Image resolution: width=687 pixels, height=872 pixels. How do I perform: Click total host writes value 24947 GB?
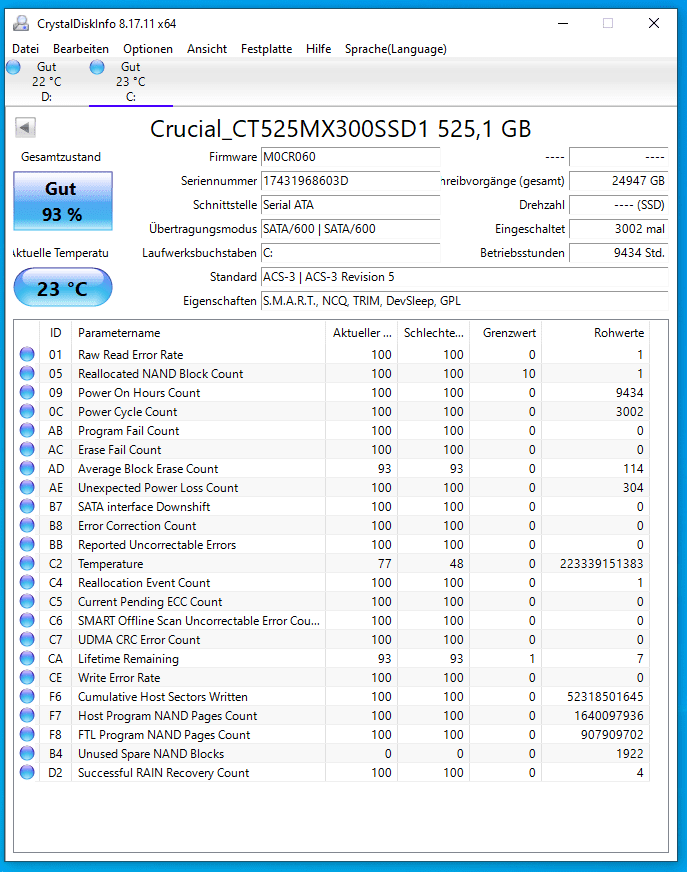pyautogui.click(x=619, y=181)
